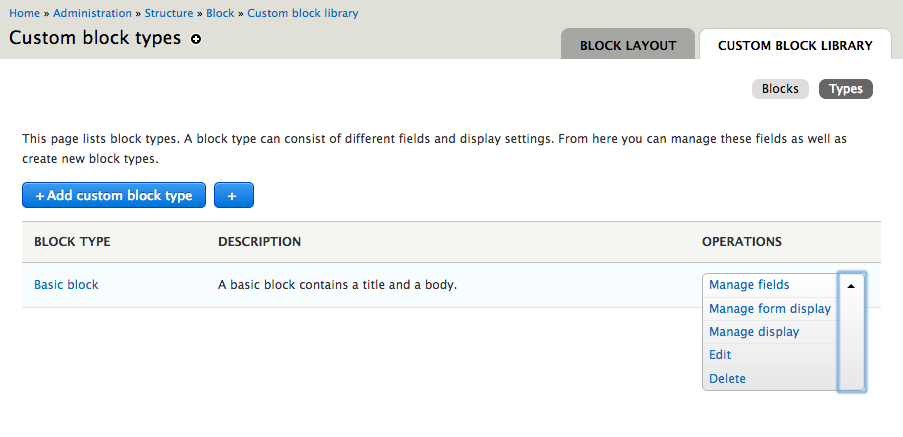
Task: Select the Types secondary tab
Action: point(846,89)
